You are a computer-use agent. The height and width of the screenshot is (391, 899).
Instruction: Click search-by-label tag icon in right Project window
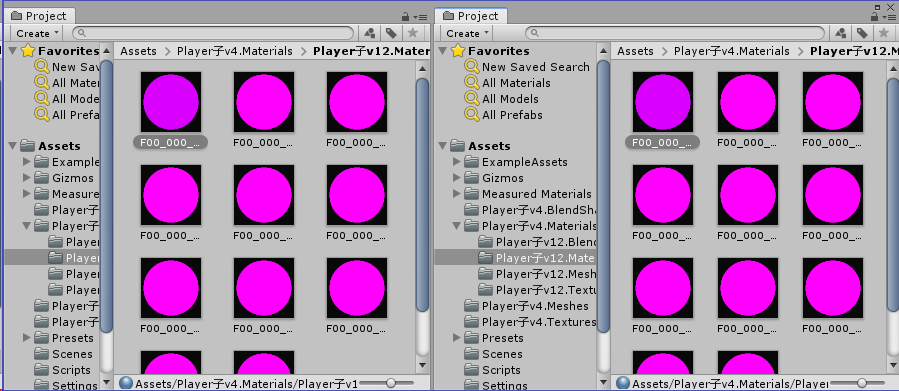coord(862,33)
